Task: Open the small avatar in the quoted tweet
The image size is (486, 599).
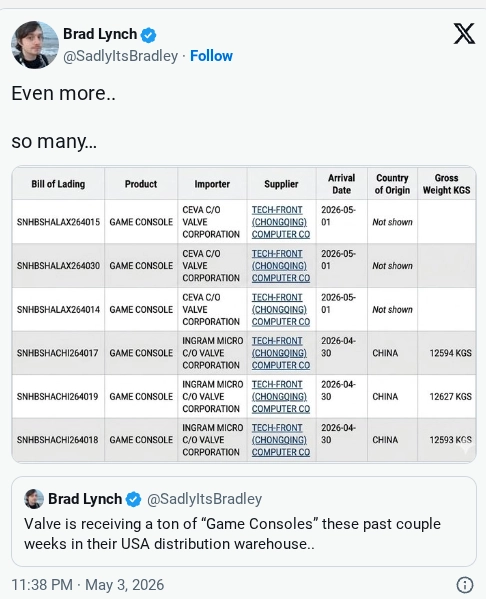Action: (x=34, y=499)
